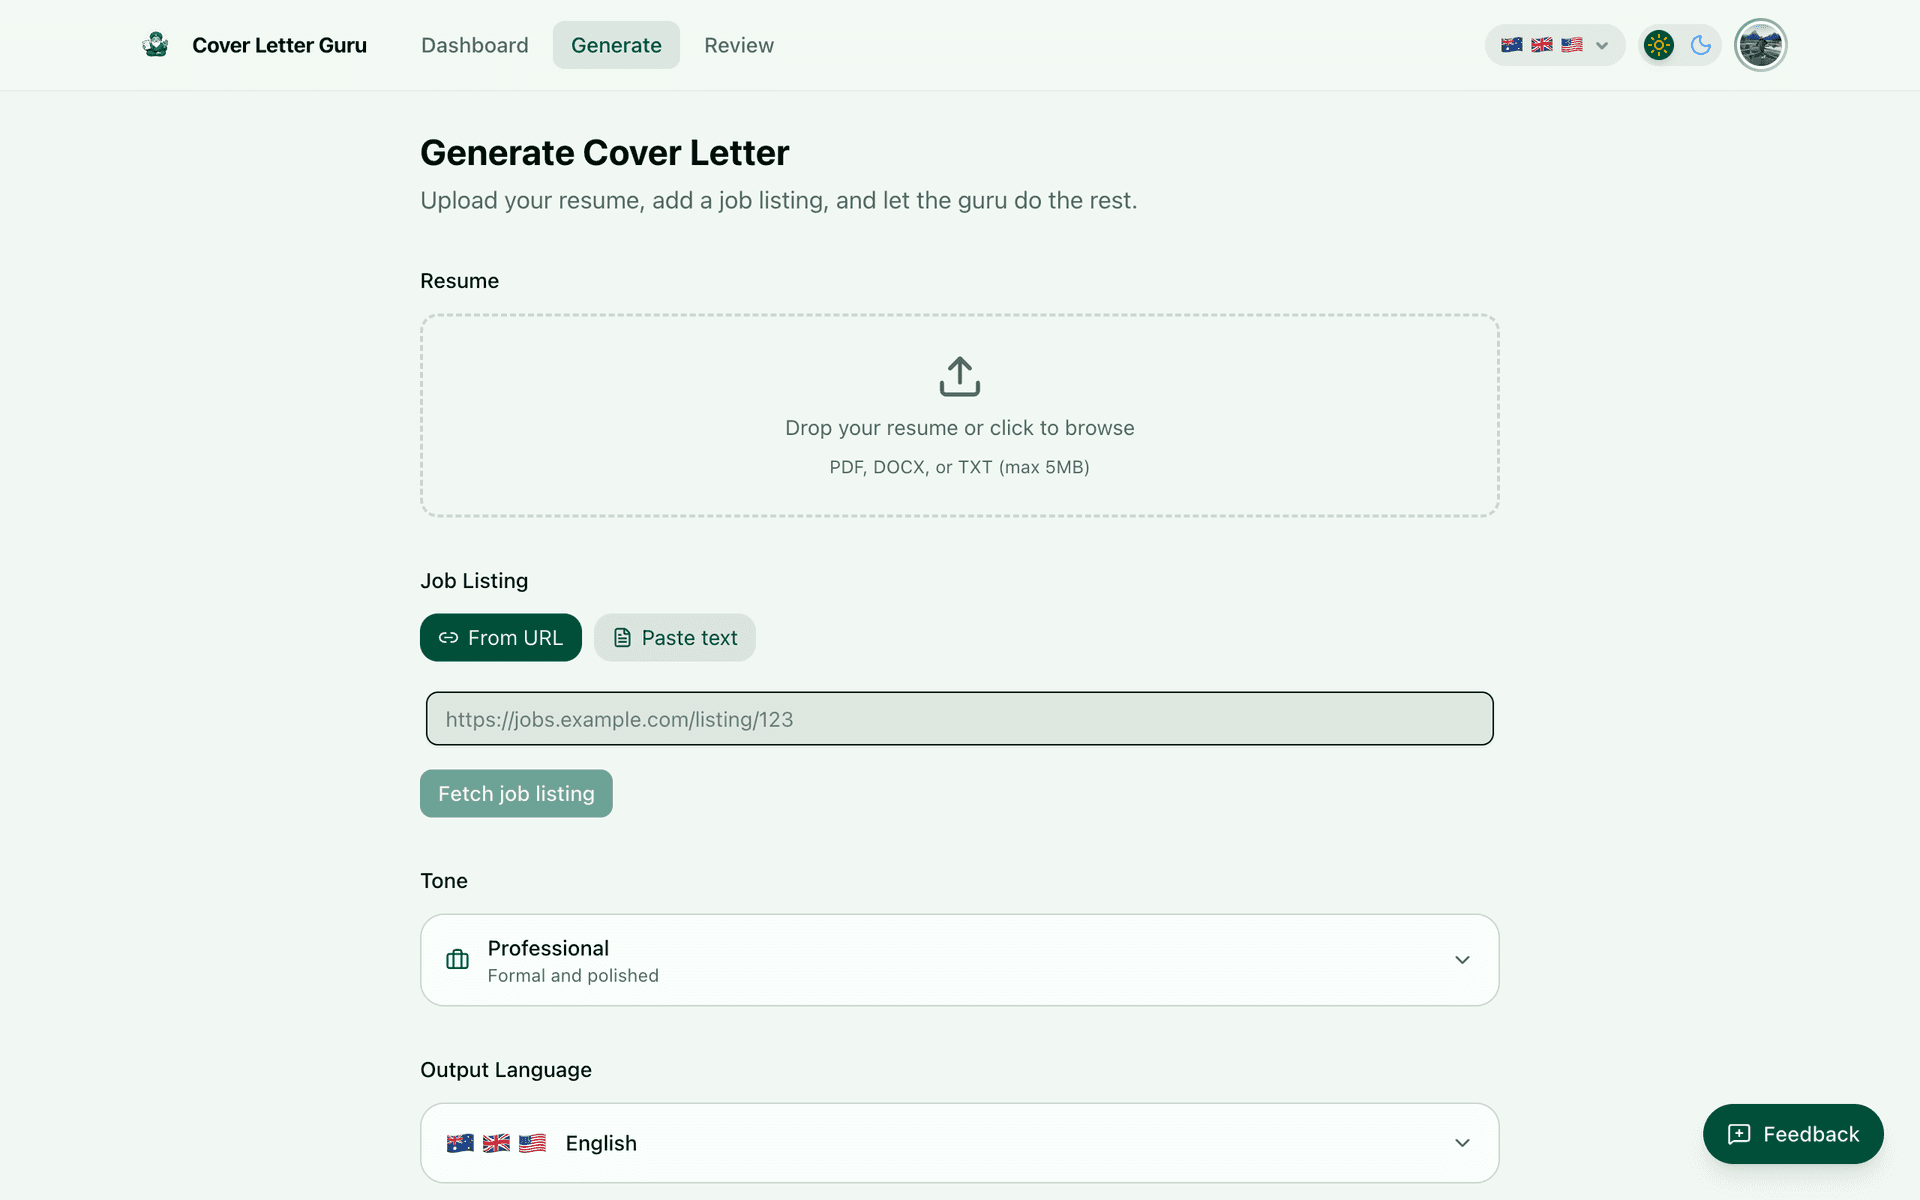This screenshot has width=1920, height=1200.
Task: Go to the Dashboard tab
Action: click(474, 45)
